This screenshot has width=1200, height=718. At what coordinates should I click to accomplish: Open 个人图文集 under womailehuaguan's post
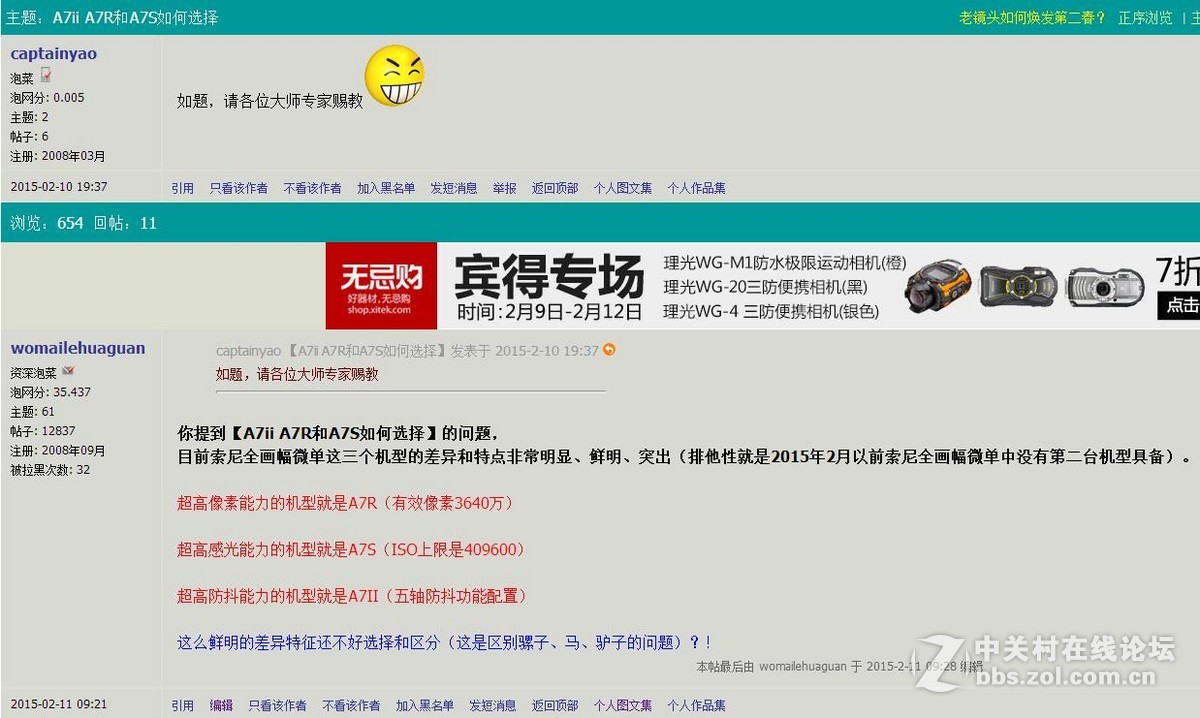click(x=622, y=705)
